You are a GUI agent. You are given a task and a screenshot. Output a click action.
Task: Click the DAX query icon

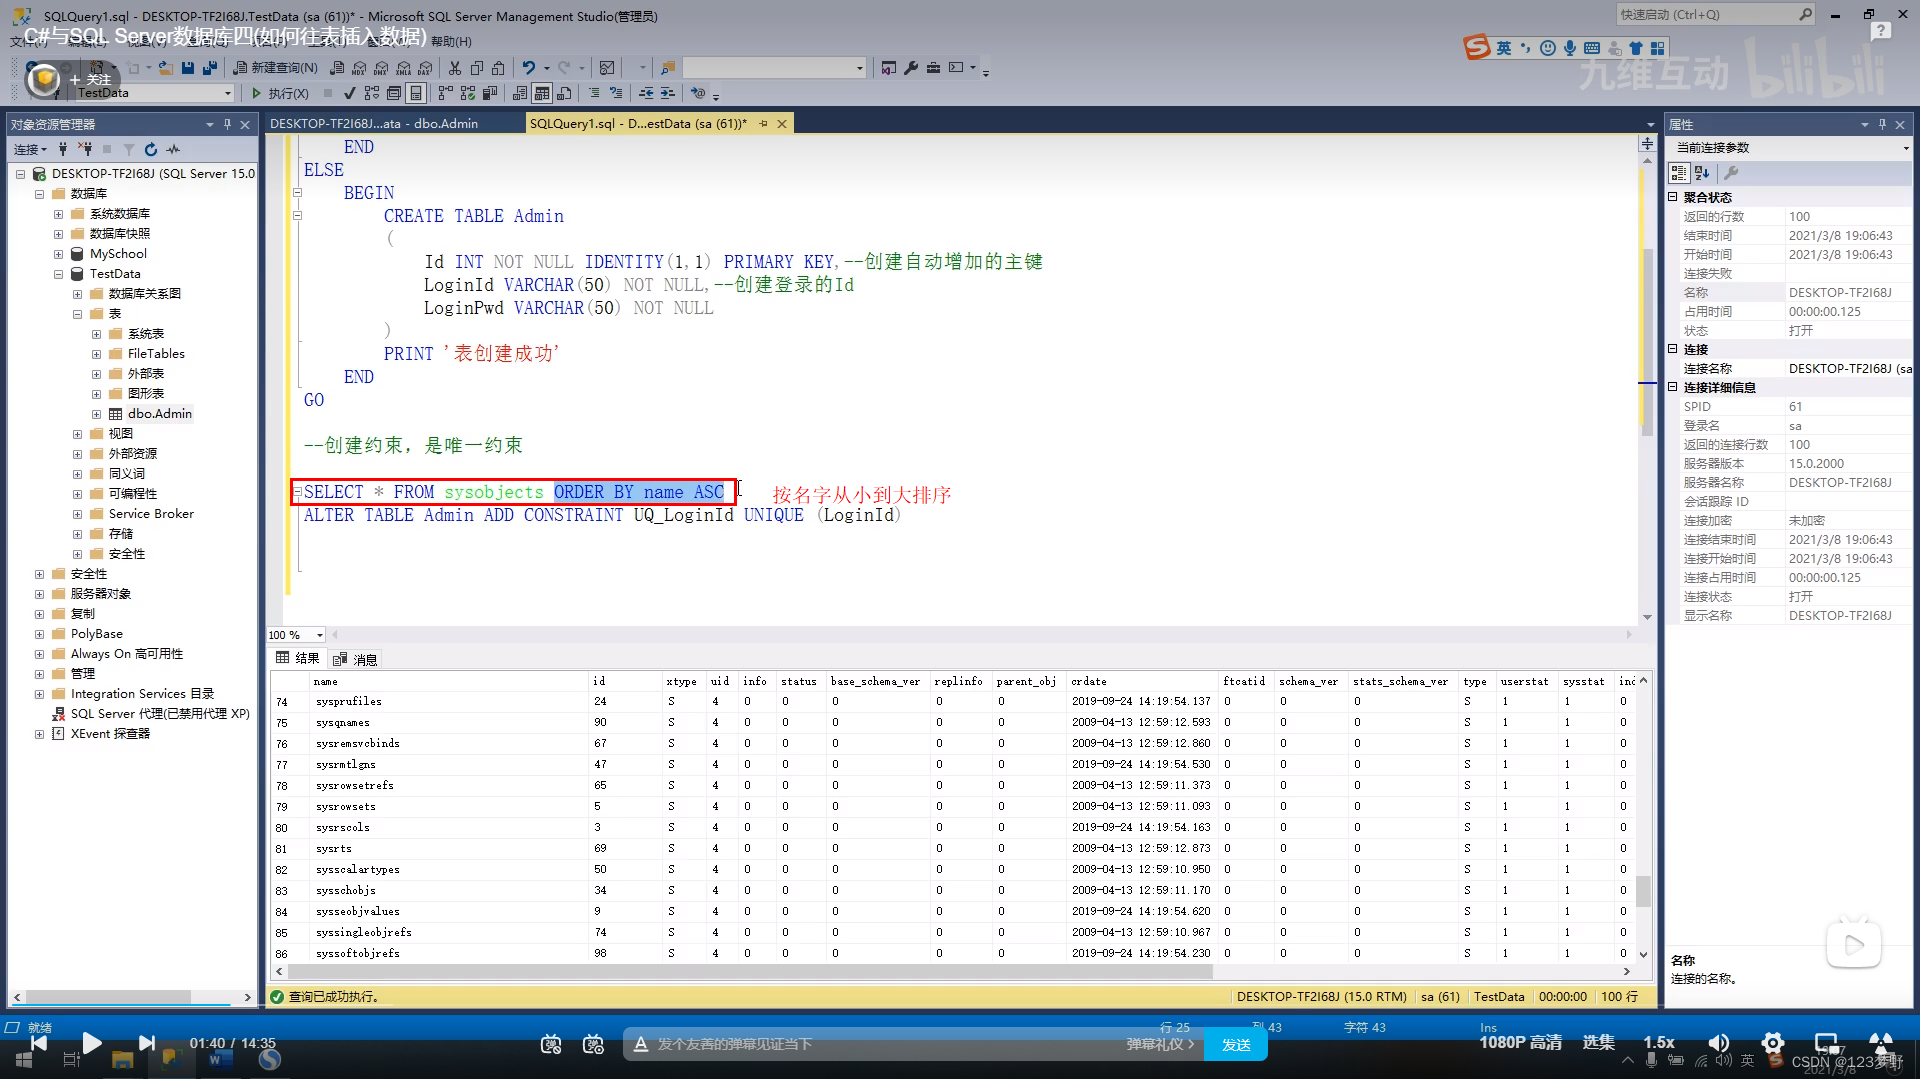tap(425, 68)
